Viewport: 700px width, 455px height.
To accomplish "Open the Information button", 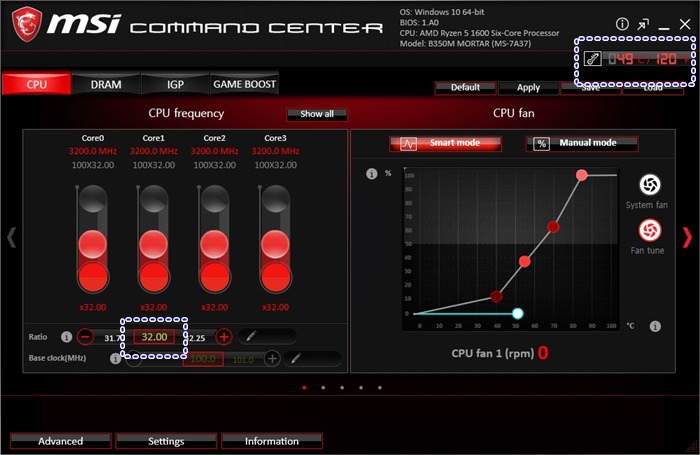I will 271,441.
